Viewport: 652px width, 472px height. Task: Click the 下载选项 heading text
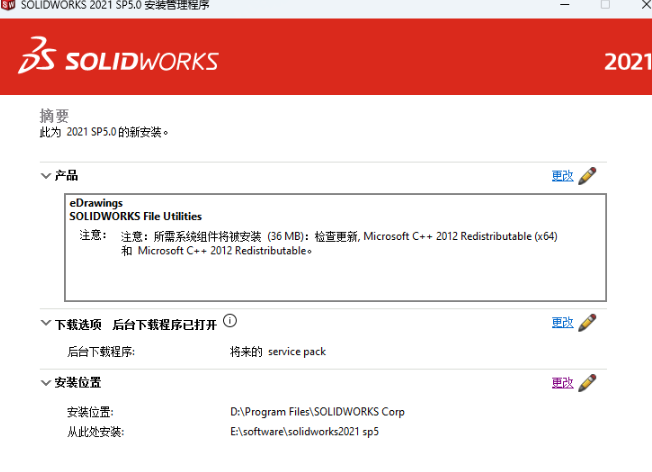(x=78, y=324)
